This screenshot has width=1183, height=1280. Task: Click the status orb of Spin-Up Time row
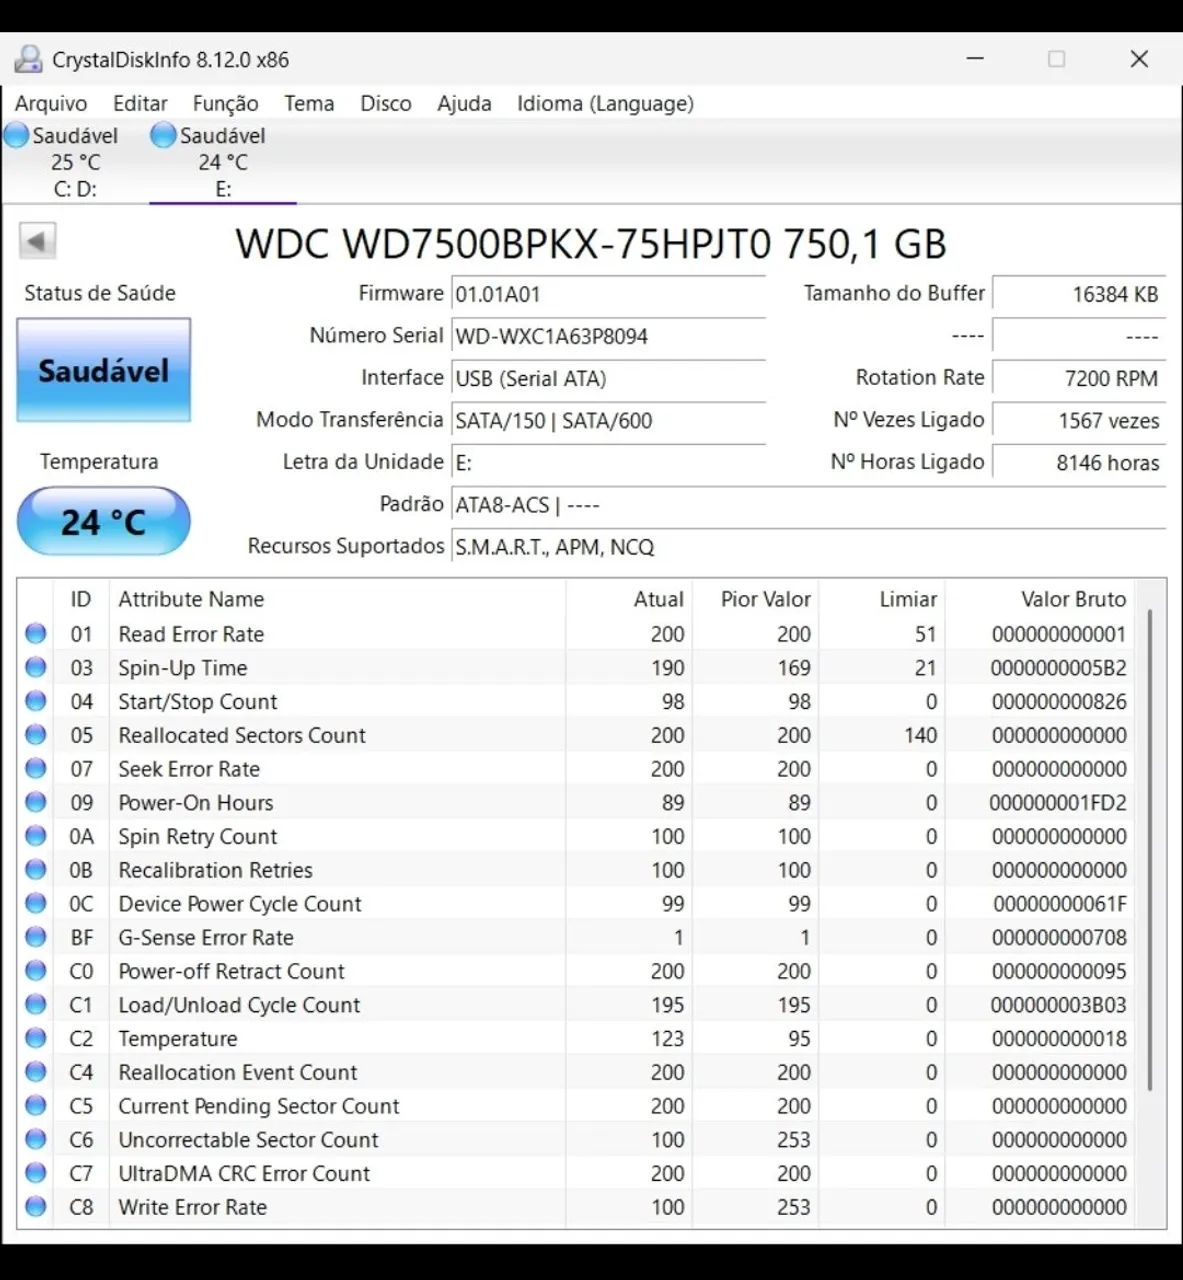[36, 667]
